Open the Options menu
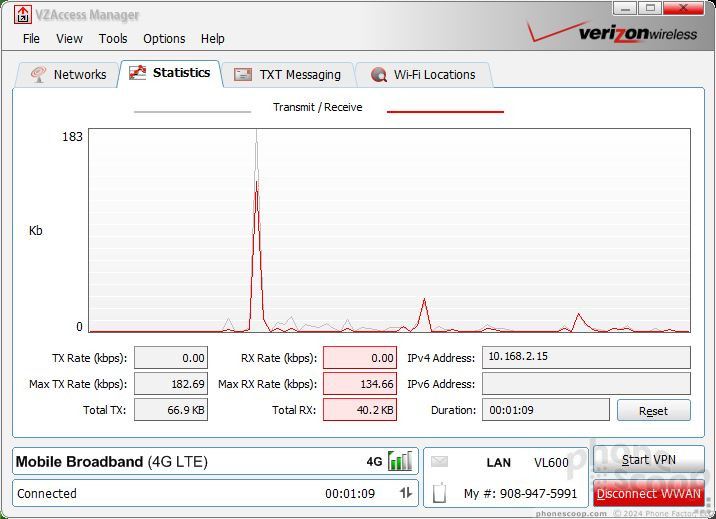Viewport: 716px width, 519px height. [164, 39]
